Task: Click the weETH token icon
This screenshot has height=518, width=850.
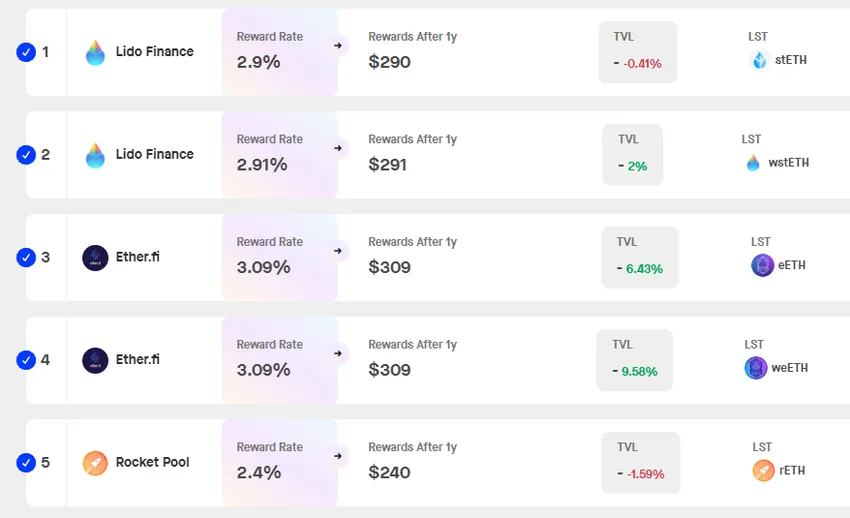Action: coord(756,368)
